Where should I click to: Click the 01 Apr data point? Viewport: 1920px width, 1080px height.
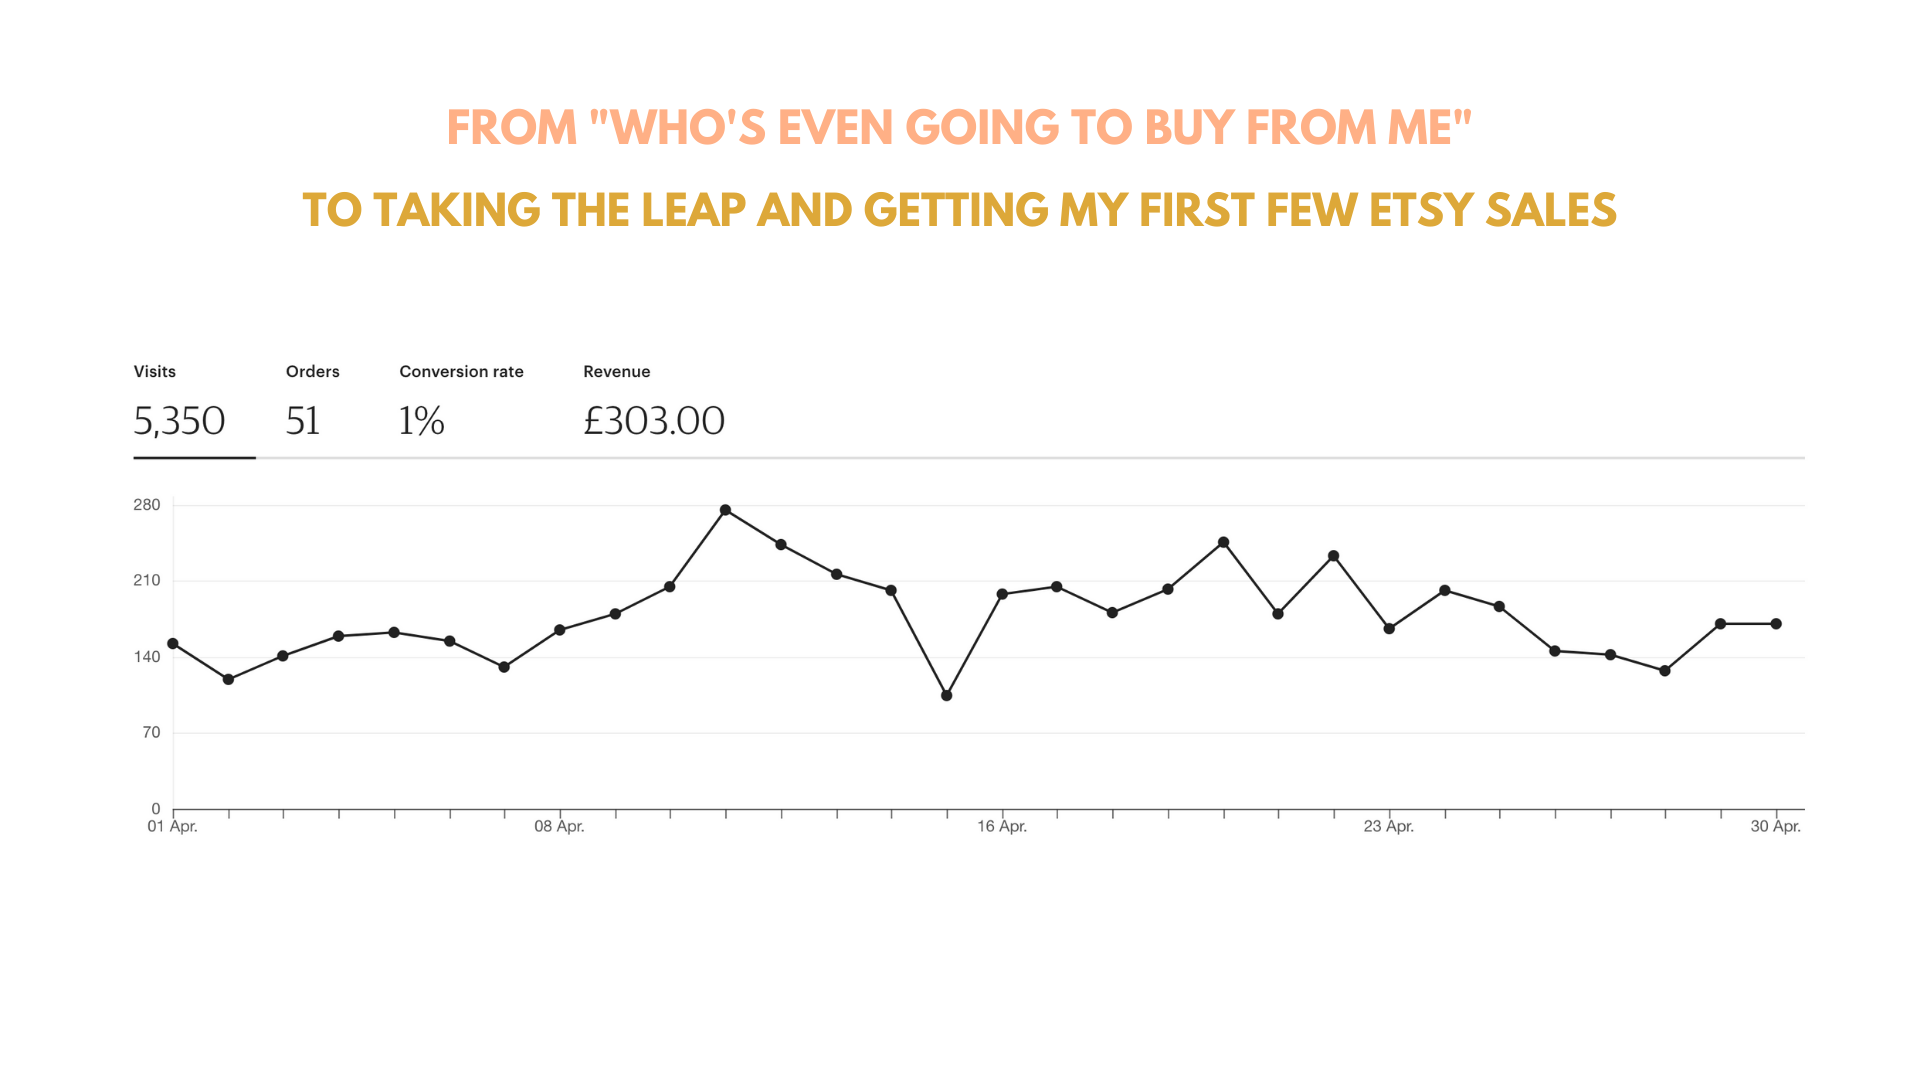[173, 644]
